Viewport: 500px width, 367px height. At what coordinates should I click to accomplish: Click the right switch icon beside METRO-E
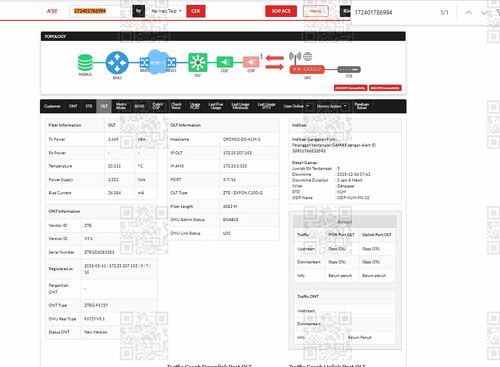[x=171, y=63]
